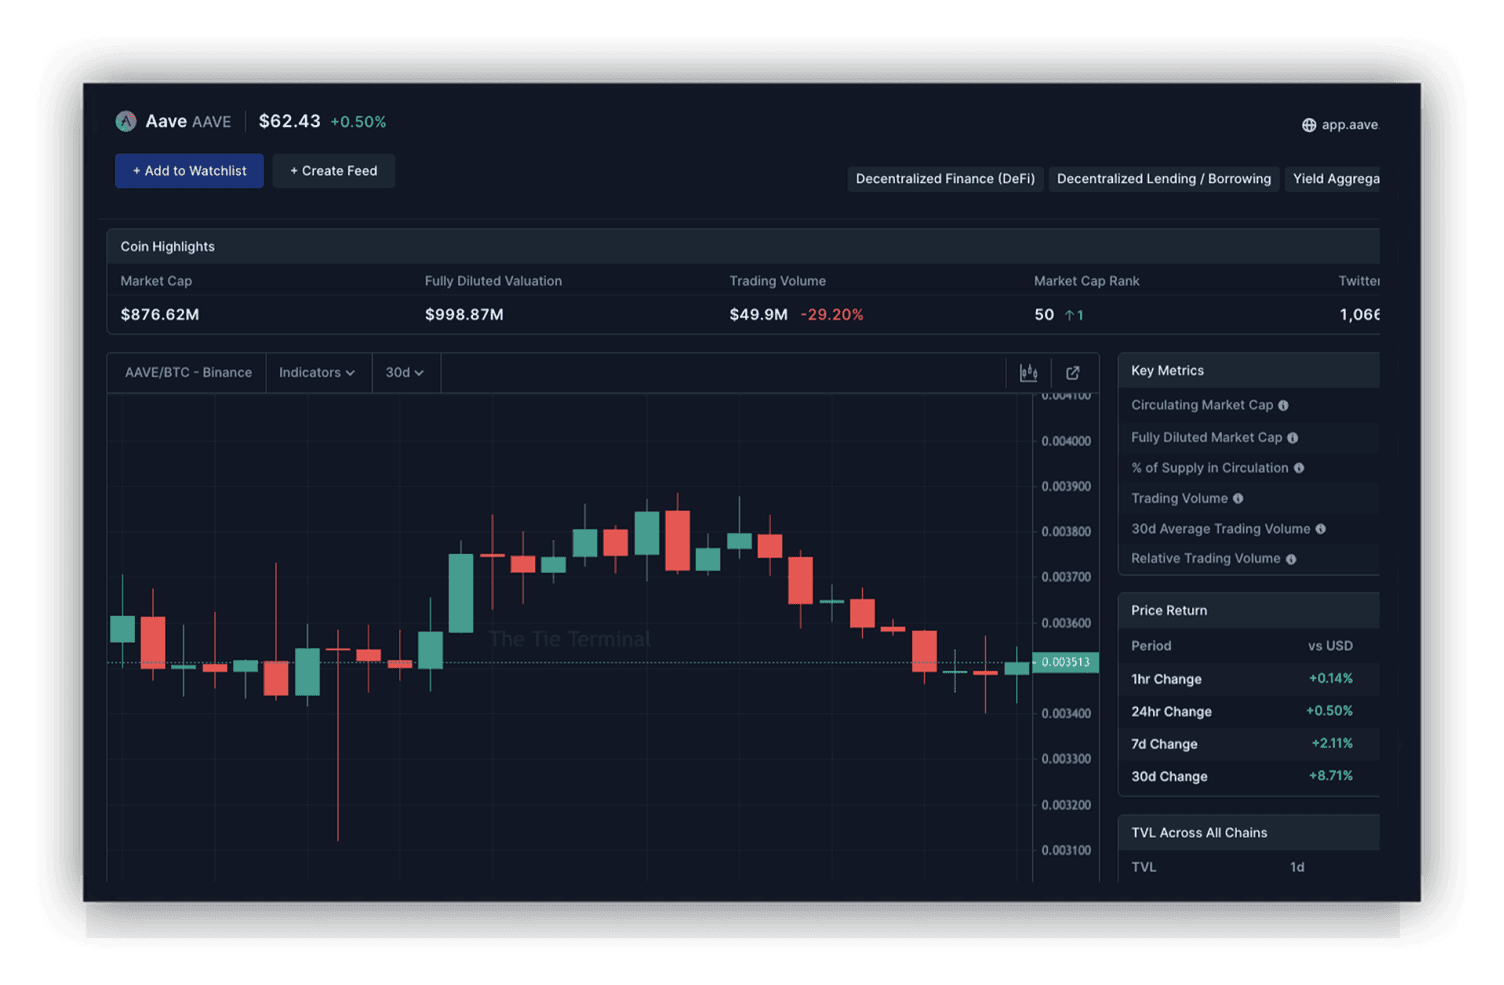This screenshot has height=985, width=1504.
Task: Open the app.aave website link
Action: point(1349,125)
